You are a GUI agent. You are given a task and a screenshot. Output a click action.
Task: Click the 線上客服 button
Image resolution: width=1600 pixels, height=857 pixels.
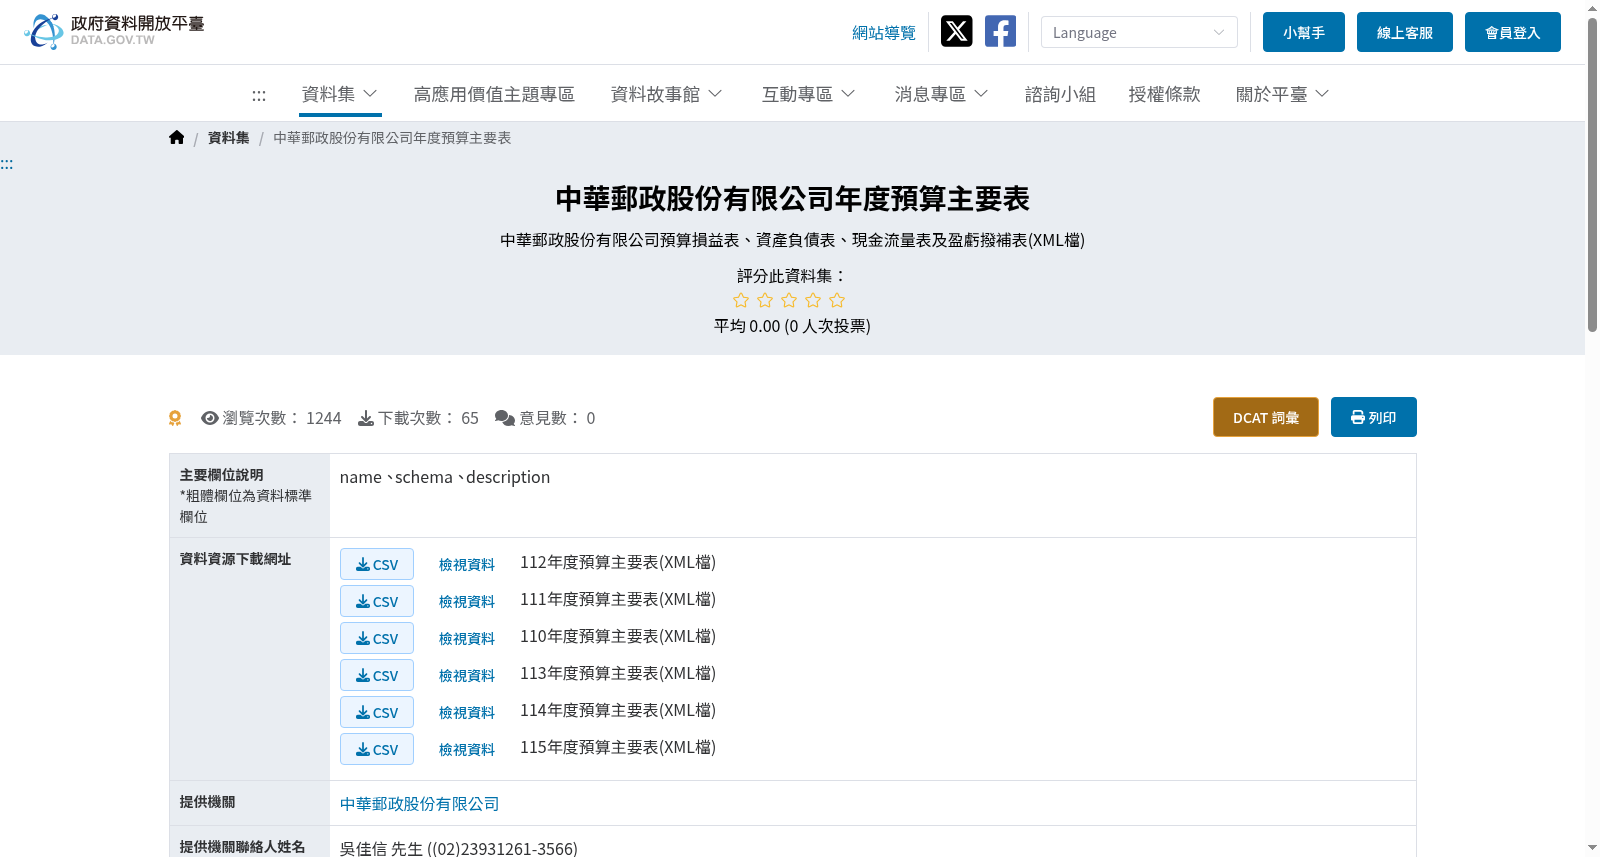(x=1405, y=32)
